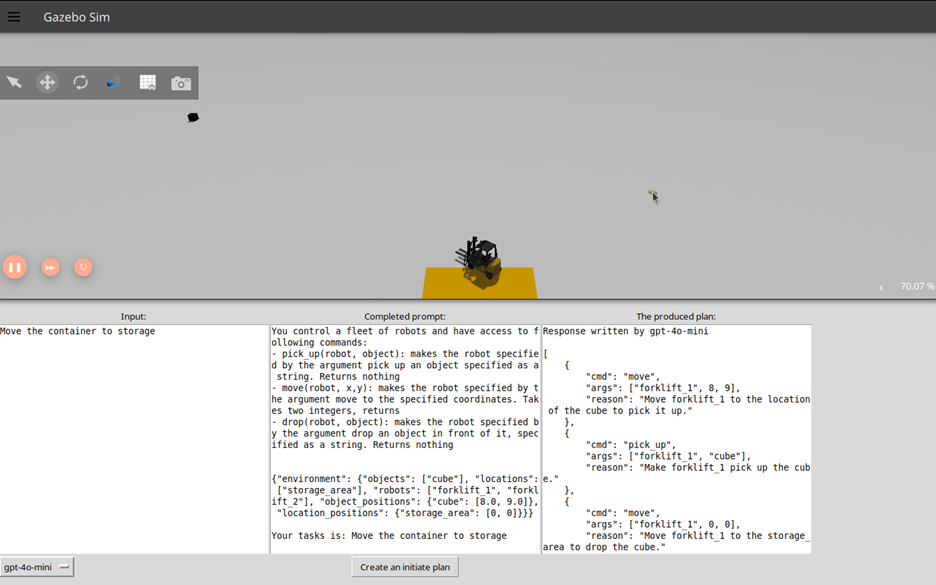Activate the rotate tool
The width and height of the screenshot is (936, 585).
click(80, 82)
